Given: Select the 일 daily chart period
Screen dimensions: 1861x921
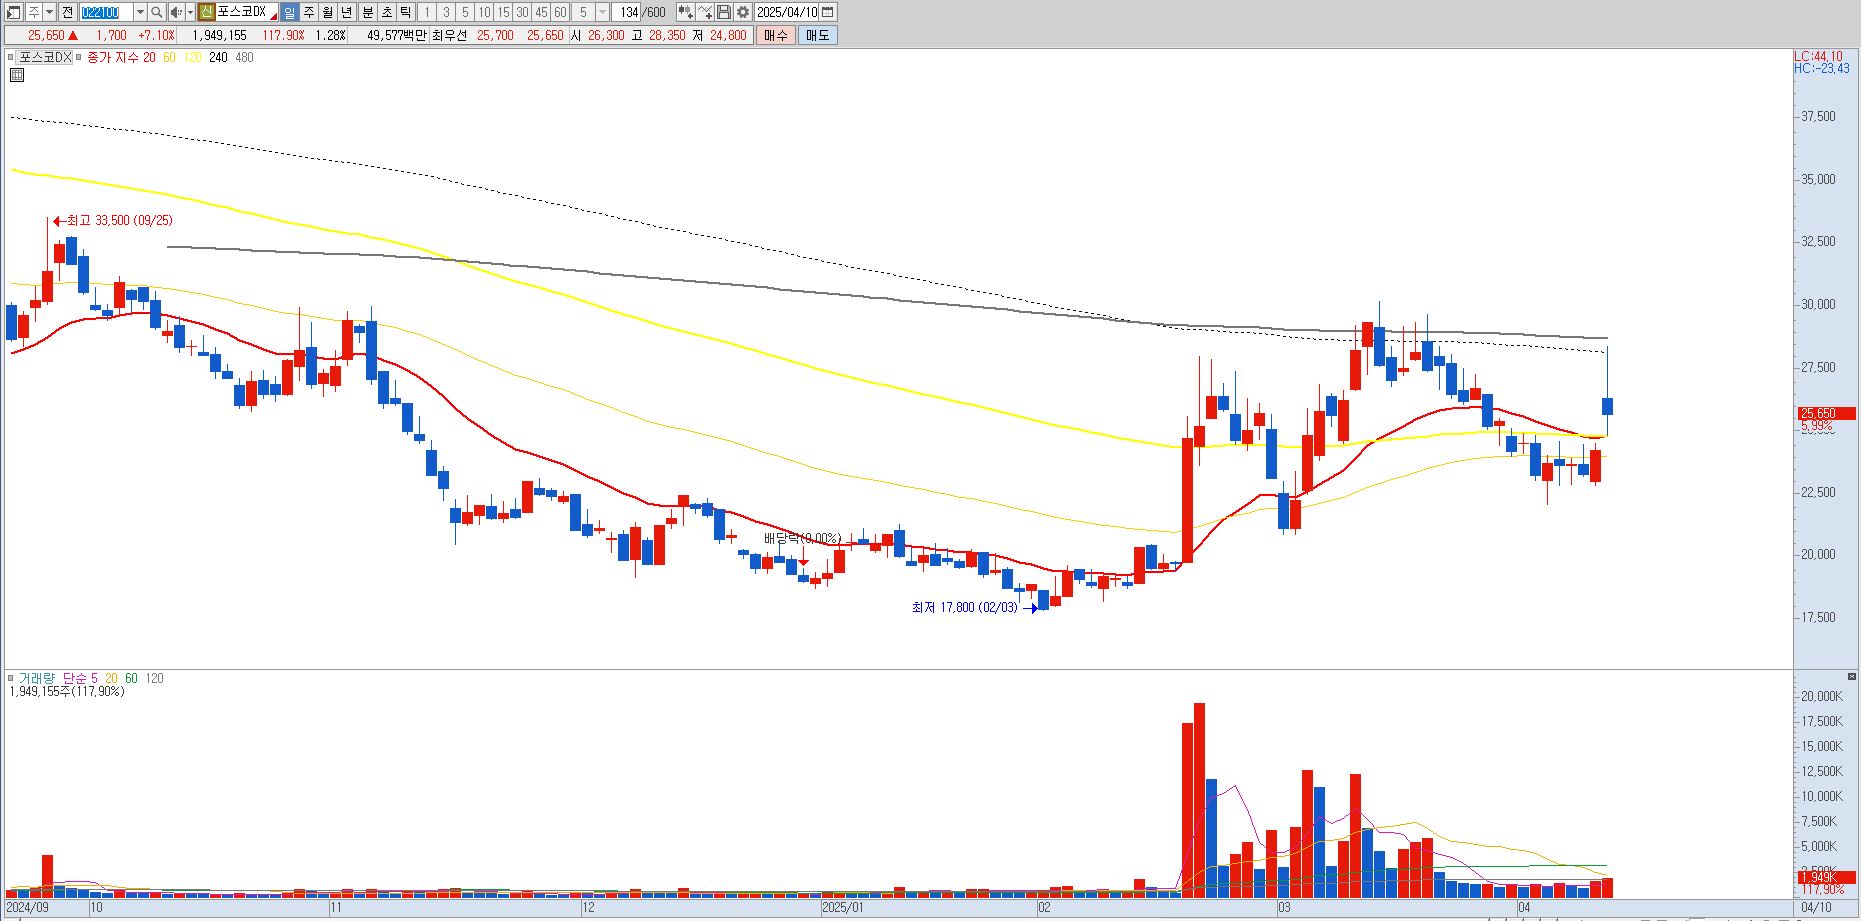Looking at the screenshot, I should click(x=289, y=12).
